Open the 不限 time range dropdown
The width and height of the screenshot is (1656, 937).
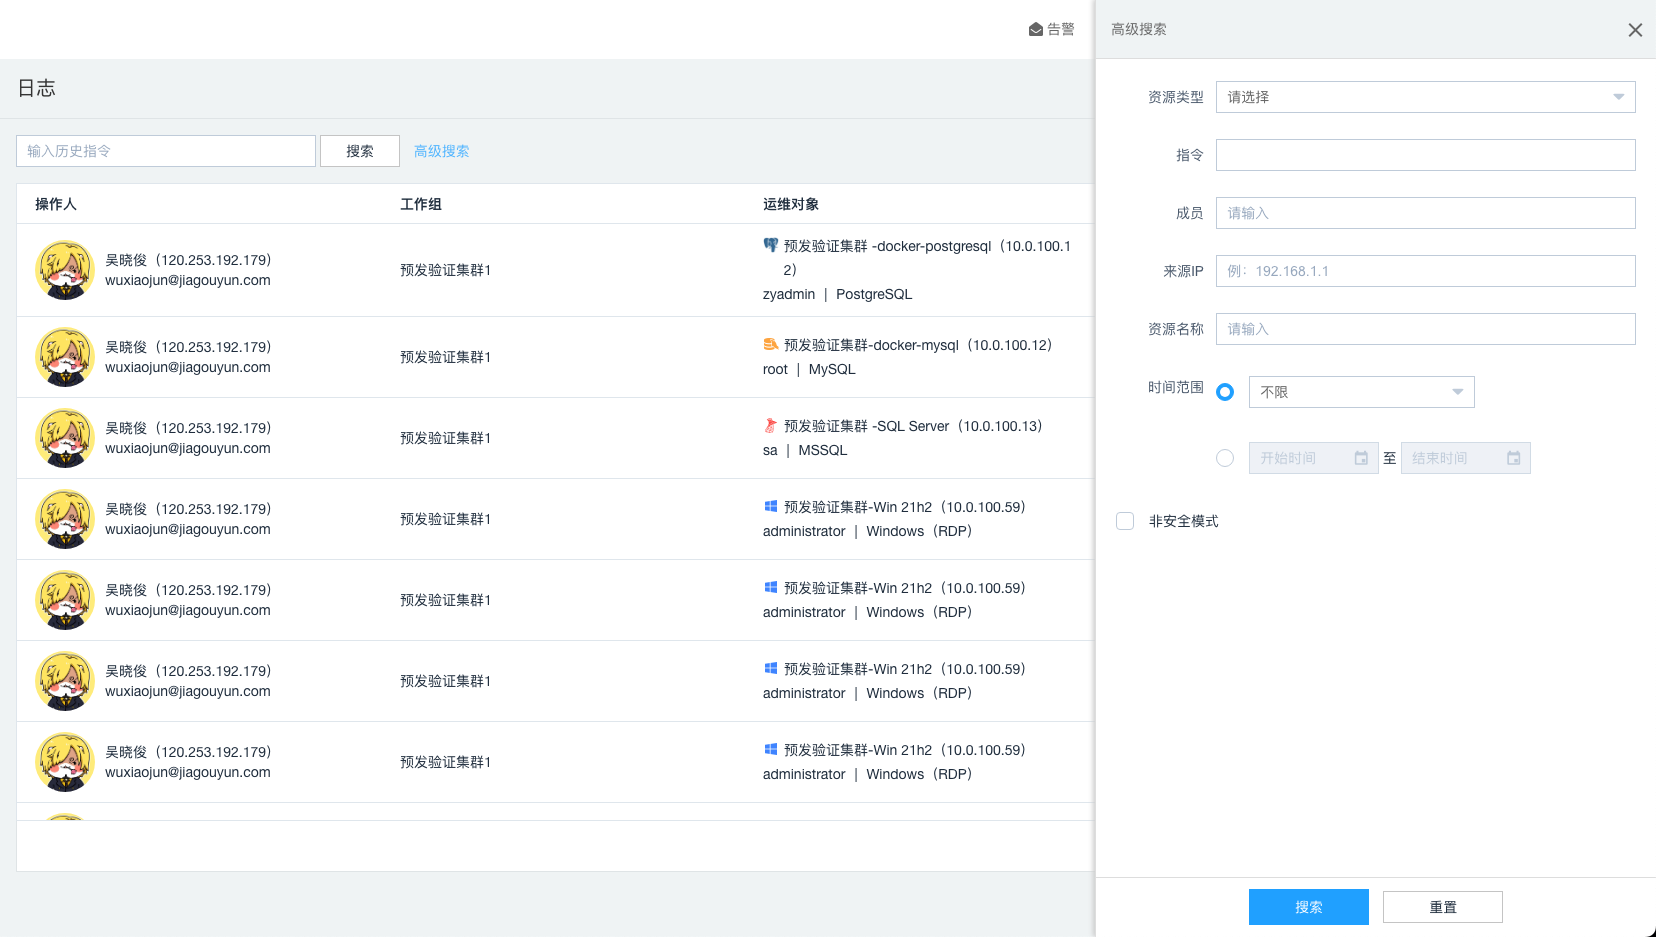tap(1361, 392)
